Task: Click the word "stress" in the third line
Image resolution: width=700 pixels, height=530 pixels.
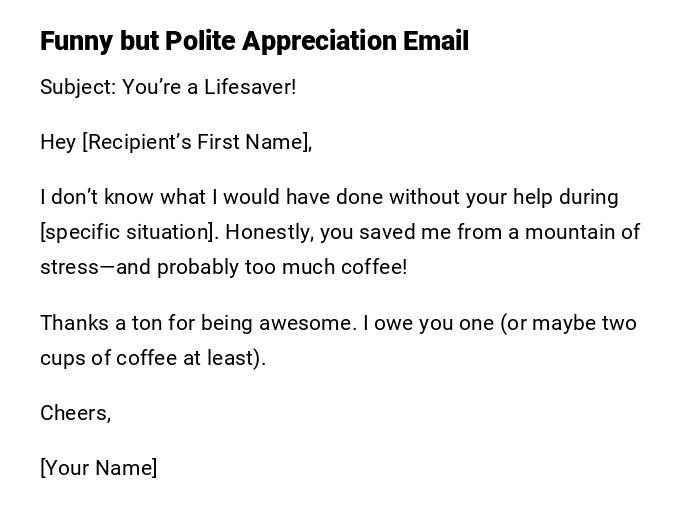Action: 68,267
